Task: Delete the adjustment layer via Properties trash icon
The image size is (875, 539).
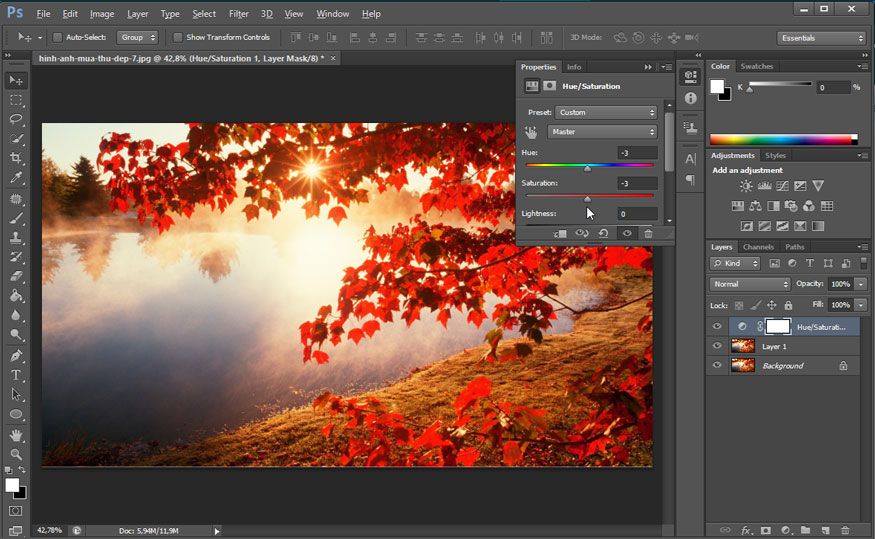Action: [x=648, y=234]
